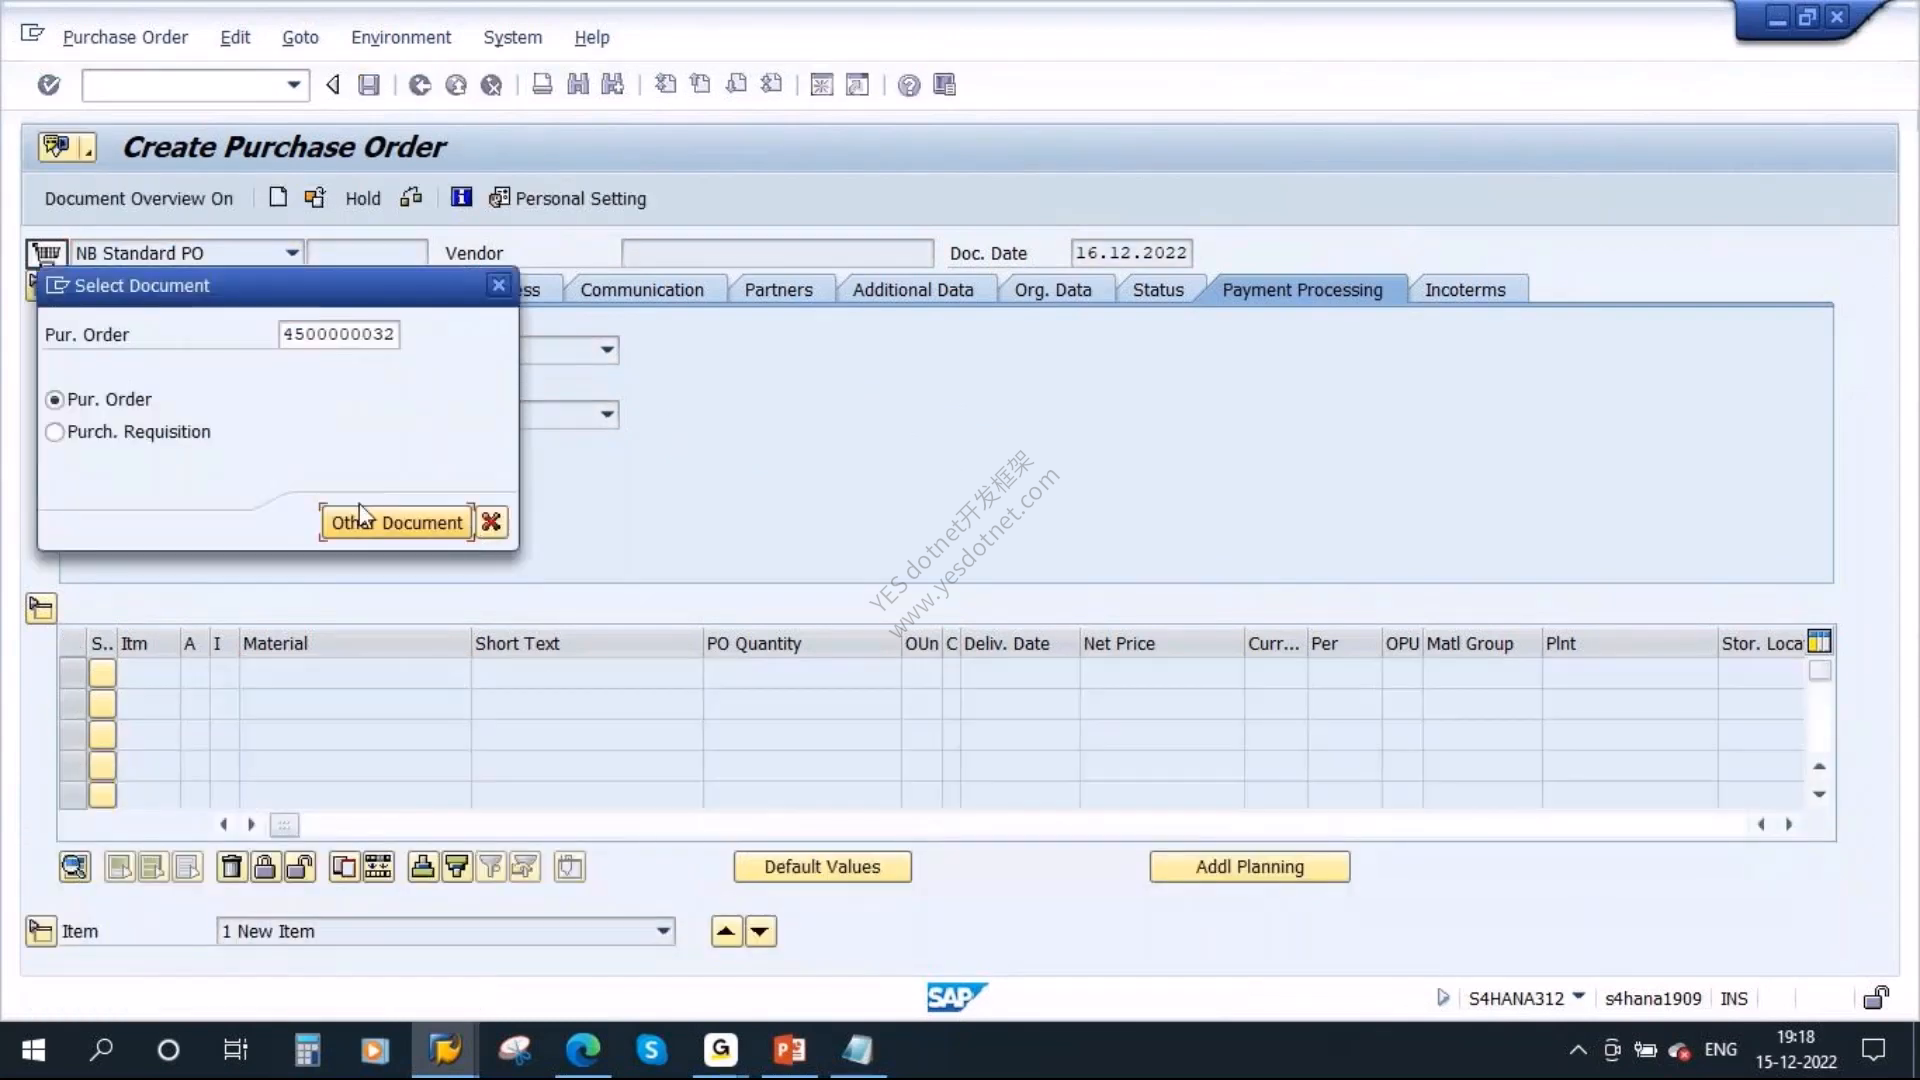Cancel the Select Document dialog with red X
The image size is (1920, 1080).
[x=491, y=523]
